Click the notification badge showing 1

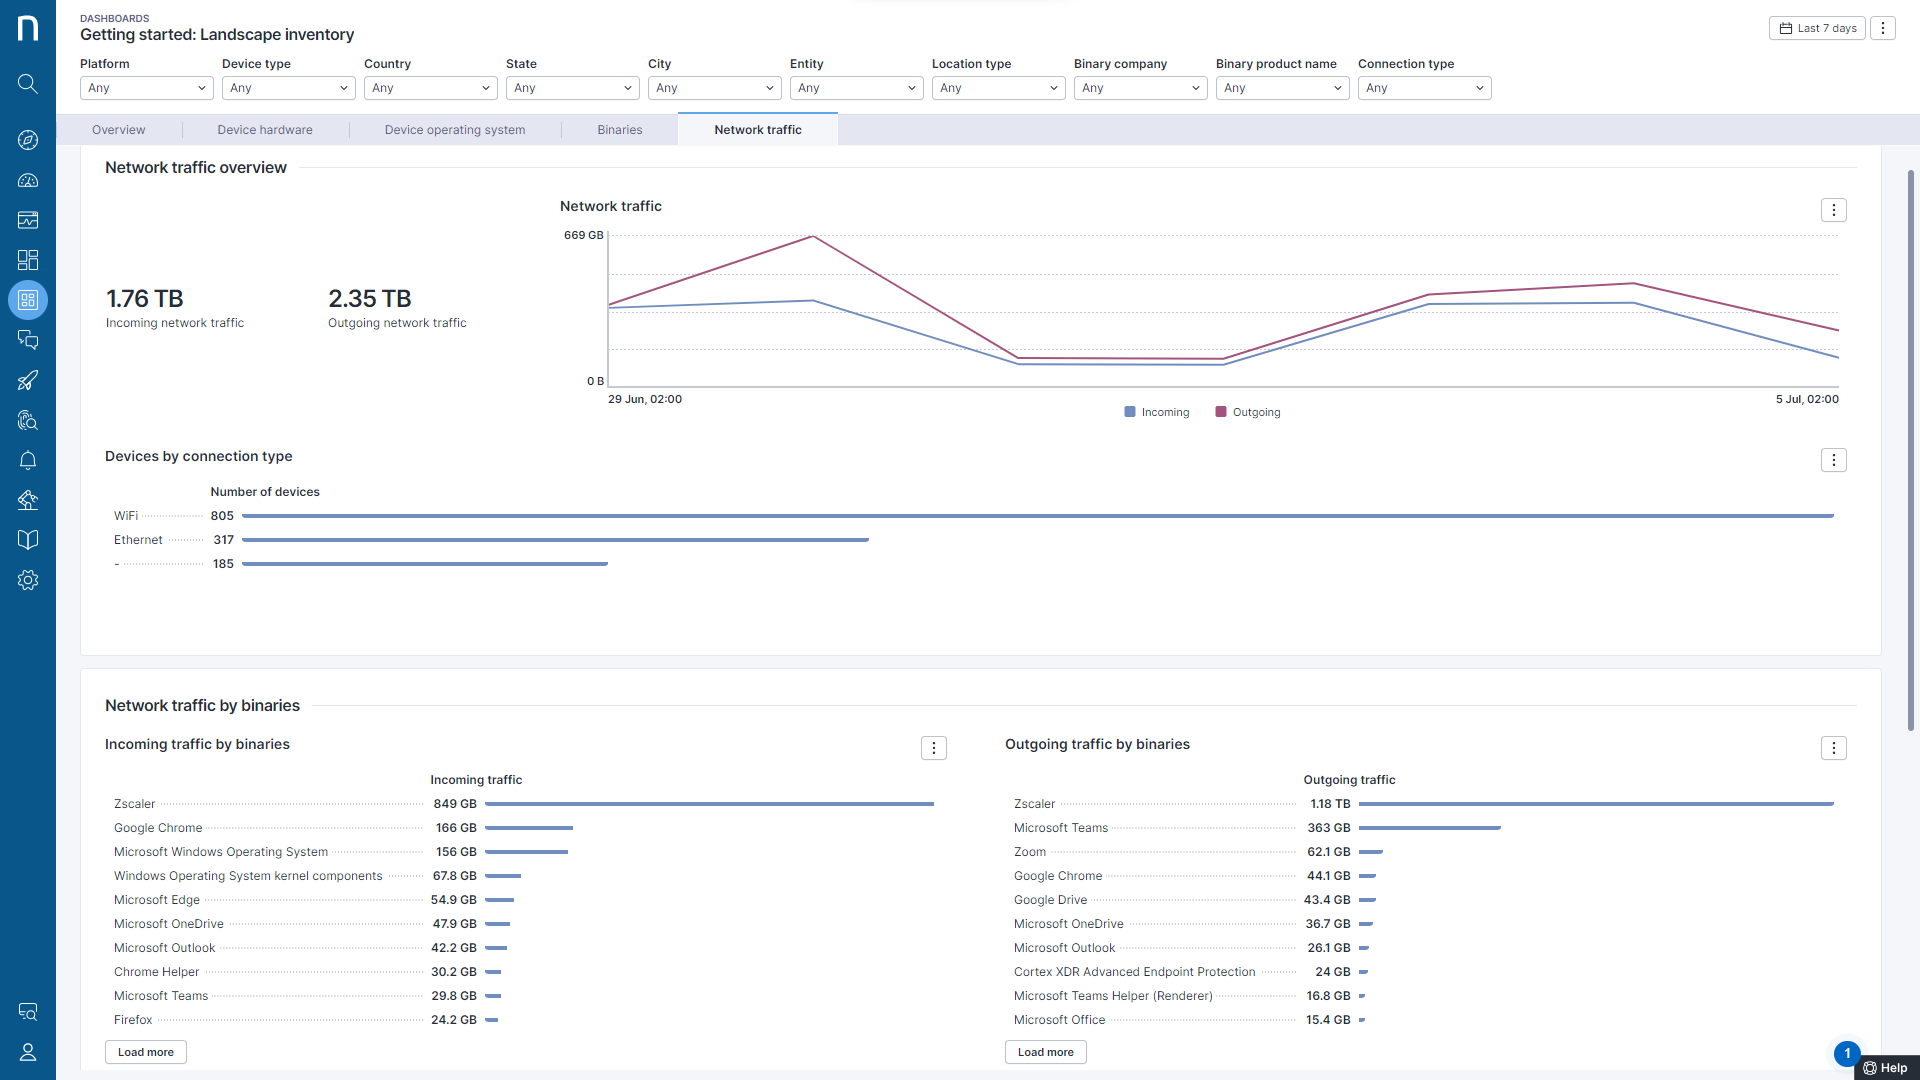pos(1847,1053)
